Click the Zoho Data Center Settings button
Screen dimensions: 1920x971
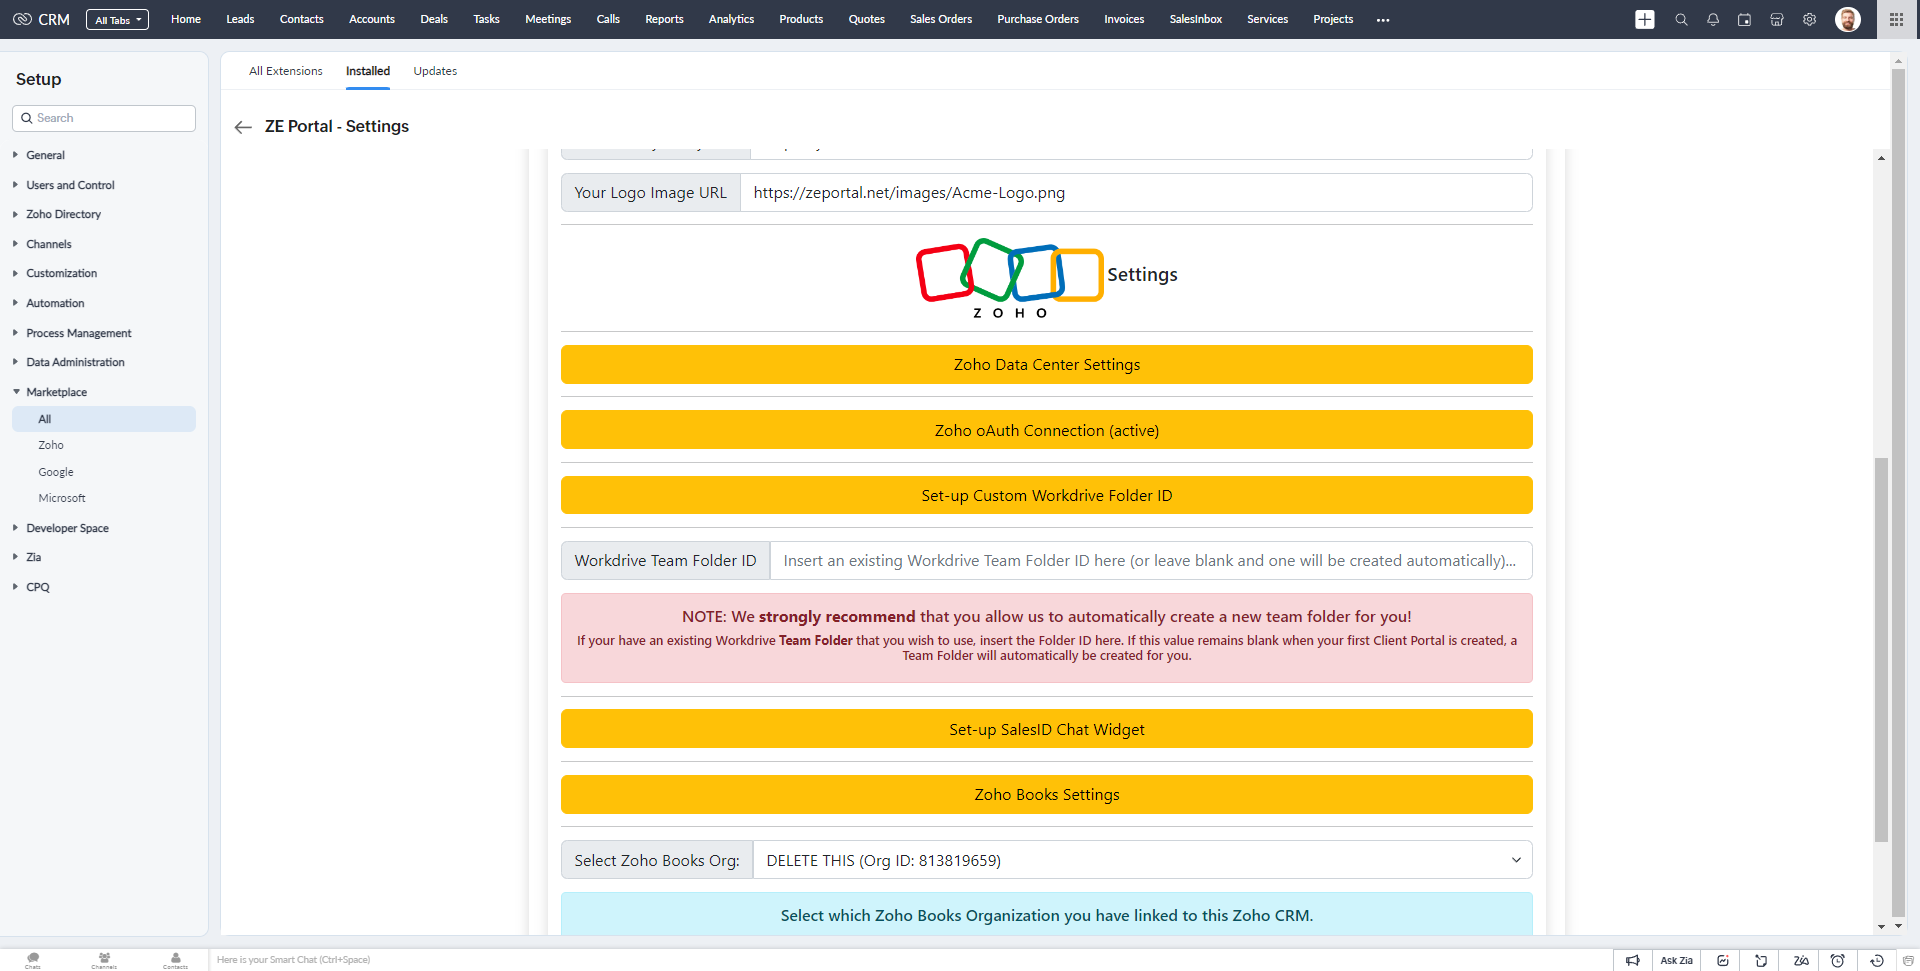click(1047, 365)
